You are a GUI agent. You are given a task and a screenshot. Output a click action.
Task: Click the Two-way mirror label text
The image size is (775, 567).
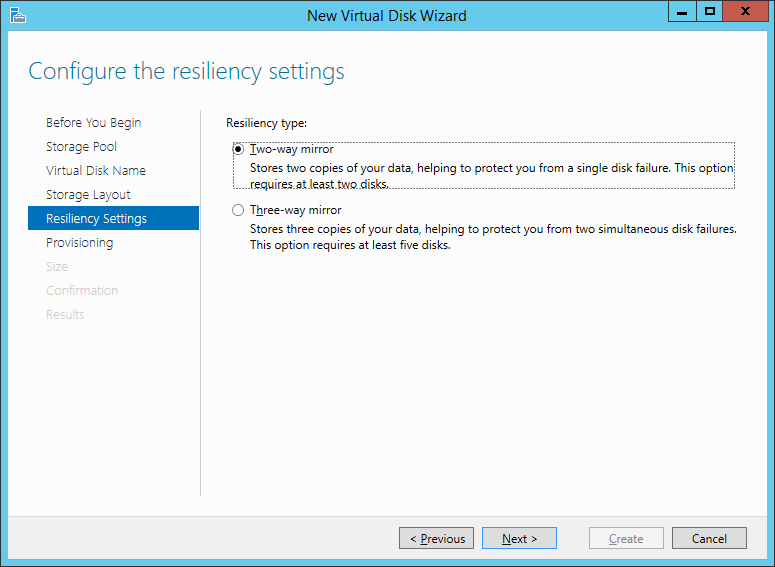pyautogui.click(x=292, y=149)
